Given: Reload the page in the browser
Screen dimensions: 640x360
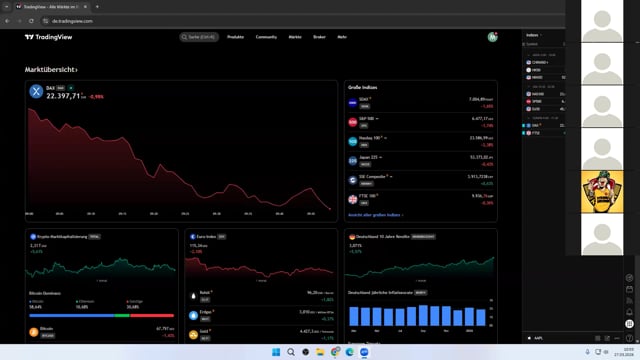Looking at the screenshot, I should pyautogui.click(x=31, y=21).
